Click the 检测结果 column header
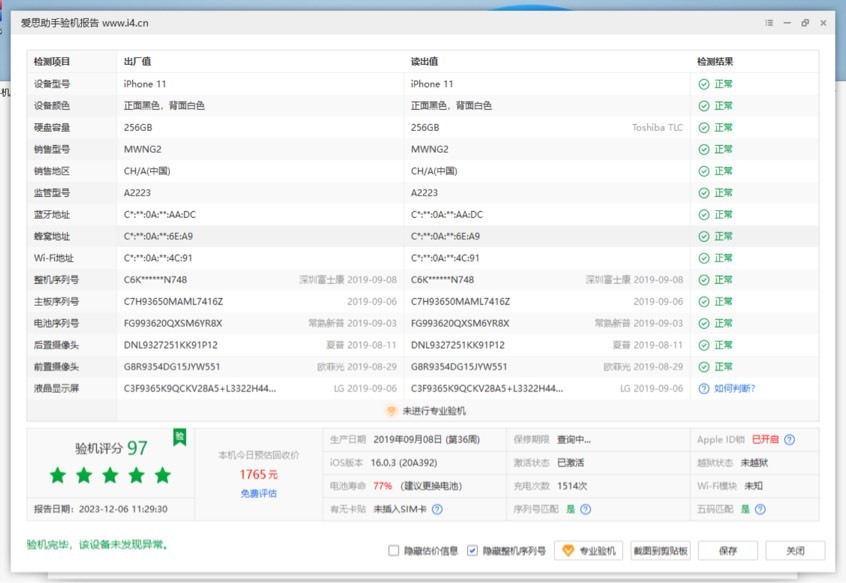Viewport: 846px width, 583px height. [715, 61]
